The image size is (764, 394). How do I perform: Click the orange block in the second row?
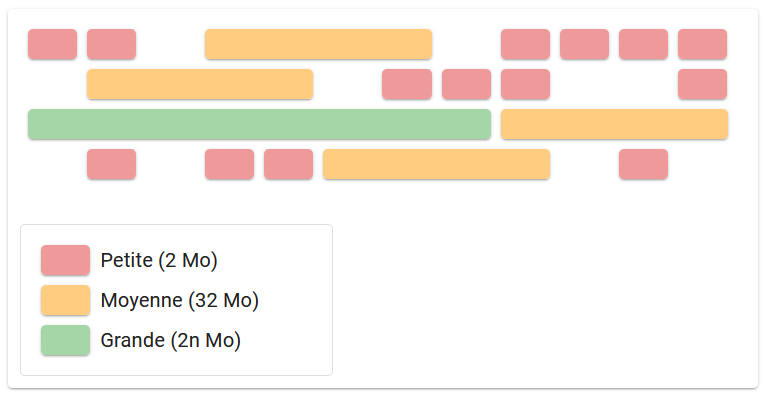tap(200, 84)
